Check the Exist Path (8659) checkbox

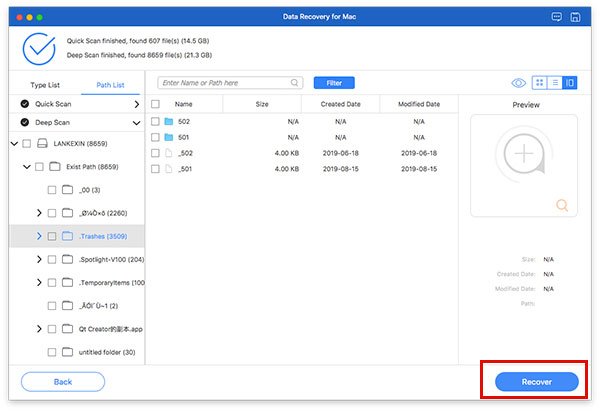[39, 166]
